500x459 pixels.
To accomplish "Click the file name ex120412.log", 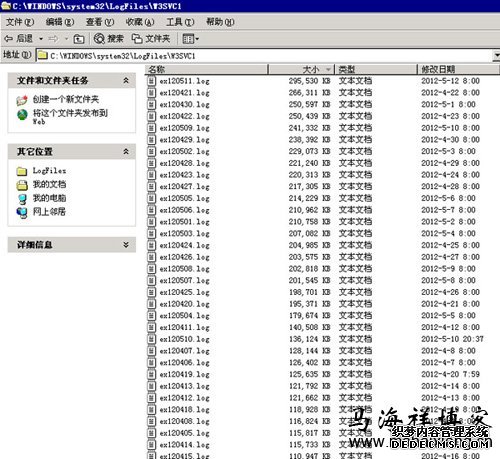I will click(185, 398).
